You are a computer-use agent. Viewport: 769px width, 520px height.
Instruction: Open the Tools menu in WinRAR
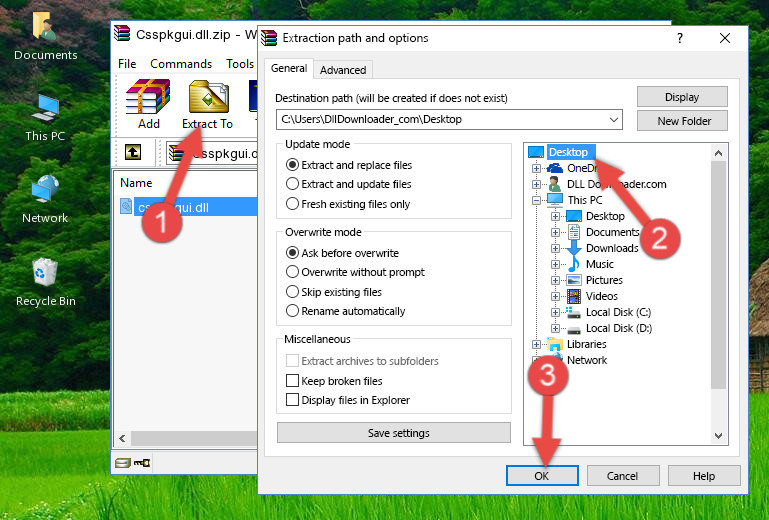[240, 64]
